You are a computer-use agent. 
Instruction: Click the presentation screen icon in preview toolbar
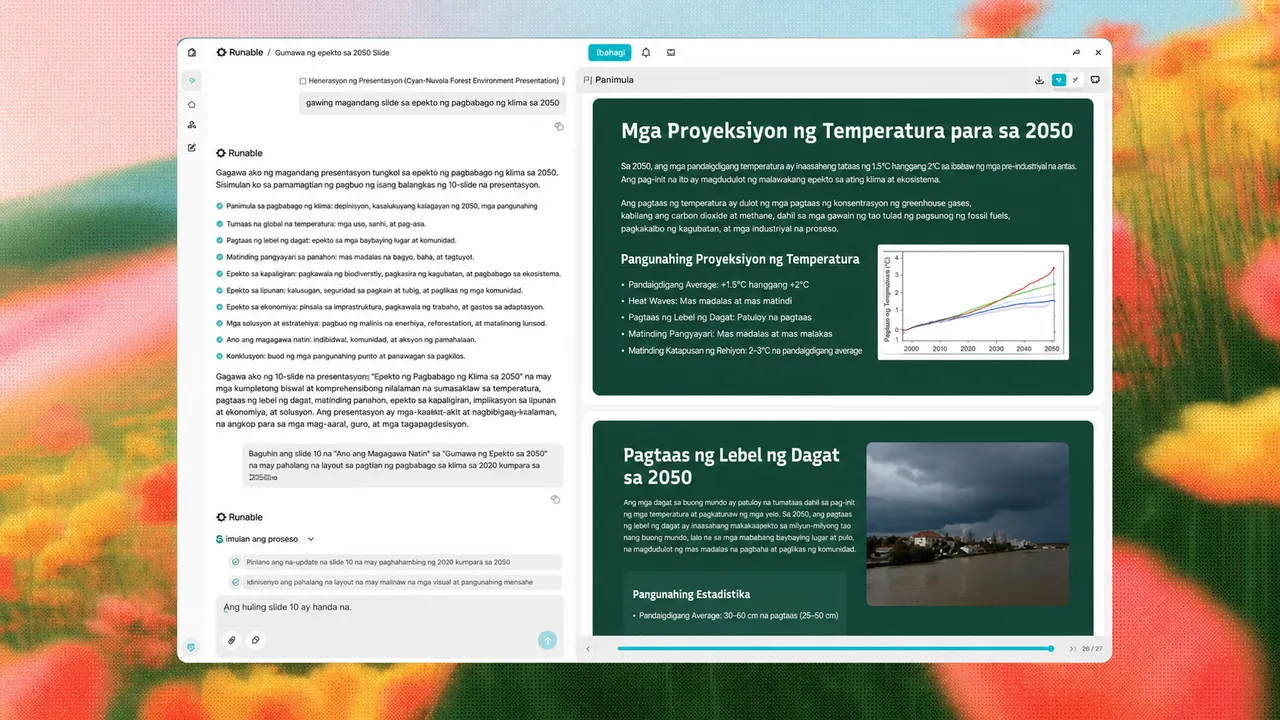pyautogui.click(x=1095, y=80)
